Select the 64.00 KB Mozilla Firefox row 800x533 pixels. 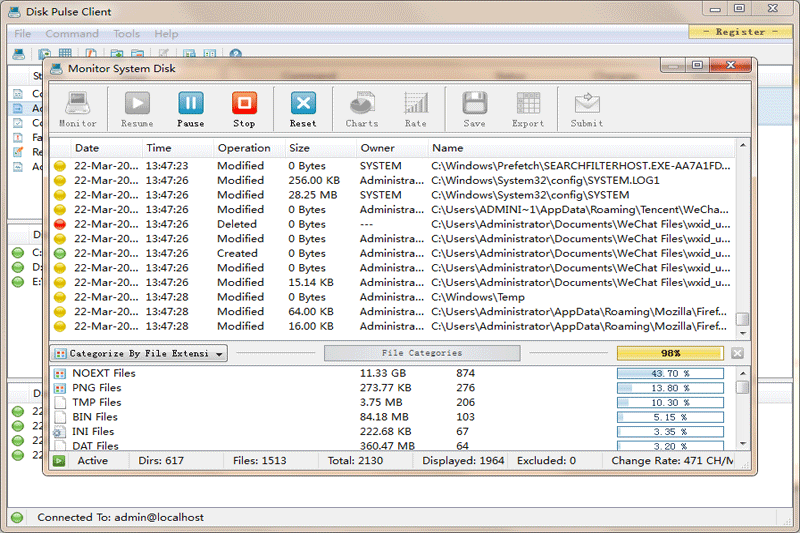[393, 312]
